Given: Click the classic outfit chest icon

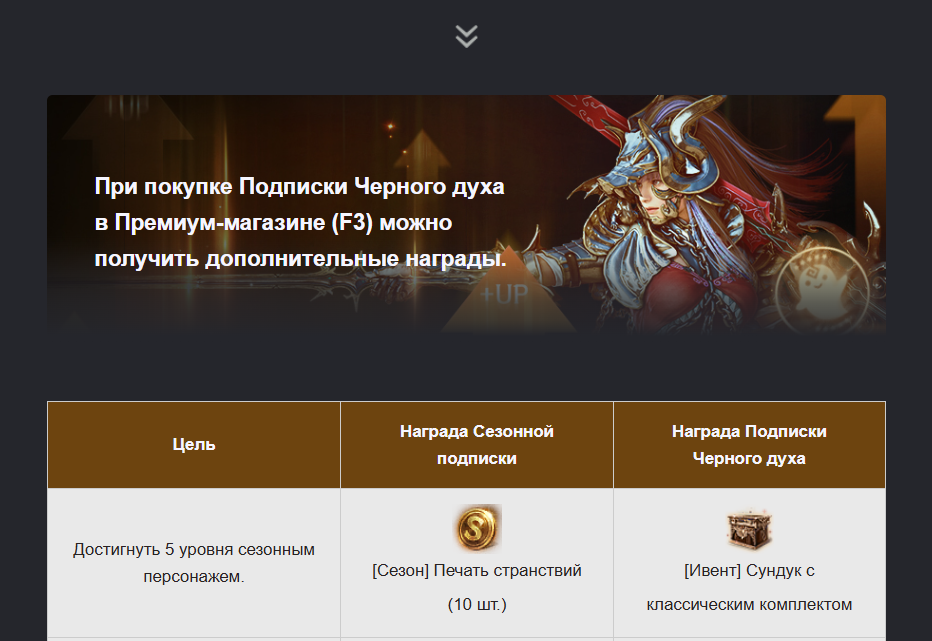Looking at the screenshot, I should 749,529.
